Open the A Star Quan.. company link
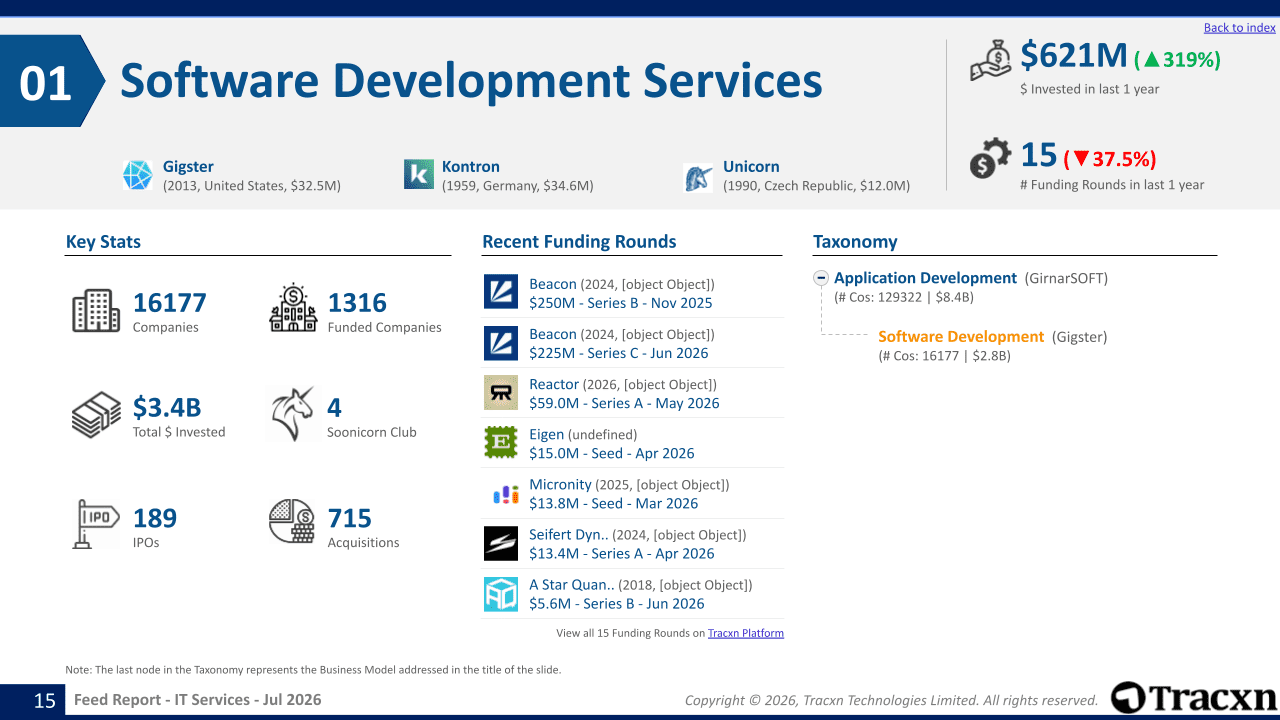Image resolution: width=1280 pixels, height=720 pixels. [x=572, y=584]
